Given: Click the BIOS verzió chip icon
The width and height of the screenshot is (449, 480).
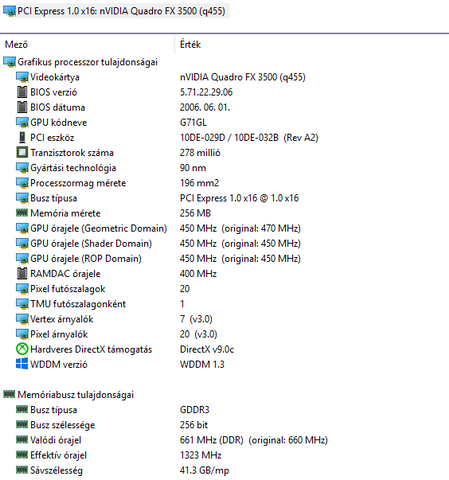Looking at the screenshot, I should point(22,92).
